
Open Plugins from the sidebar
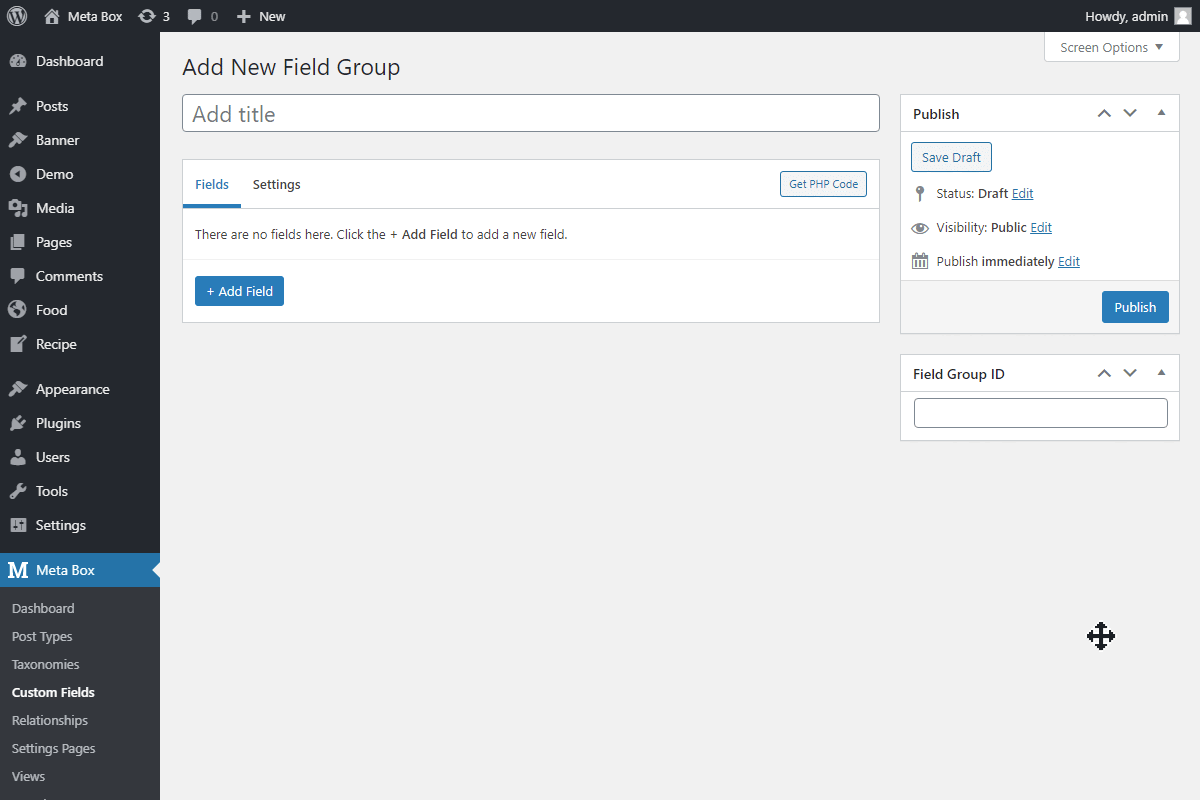pyautogui.click(x=58, y=423)
